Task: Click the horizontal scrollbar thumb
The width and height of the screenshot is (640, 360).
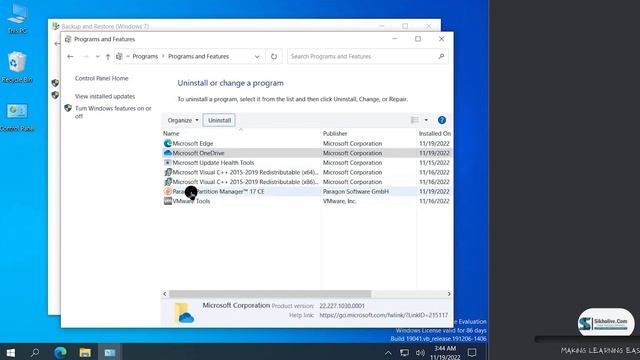Action: click(x=270, y=294)
